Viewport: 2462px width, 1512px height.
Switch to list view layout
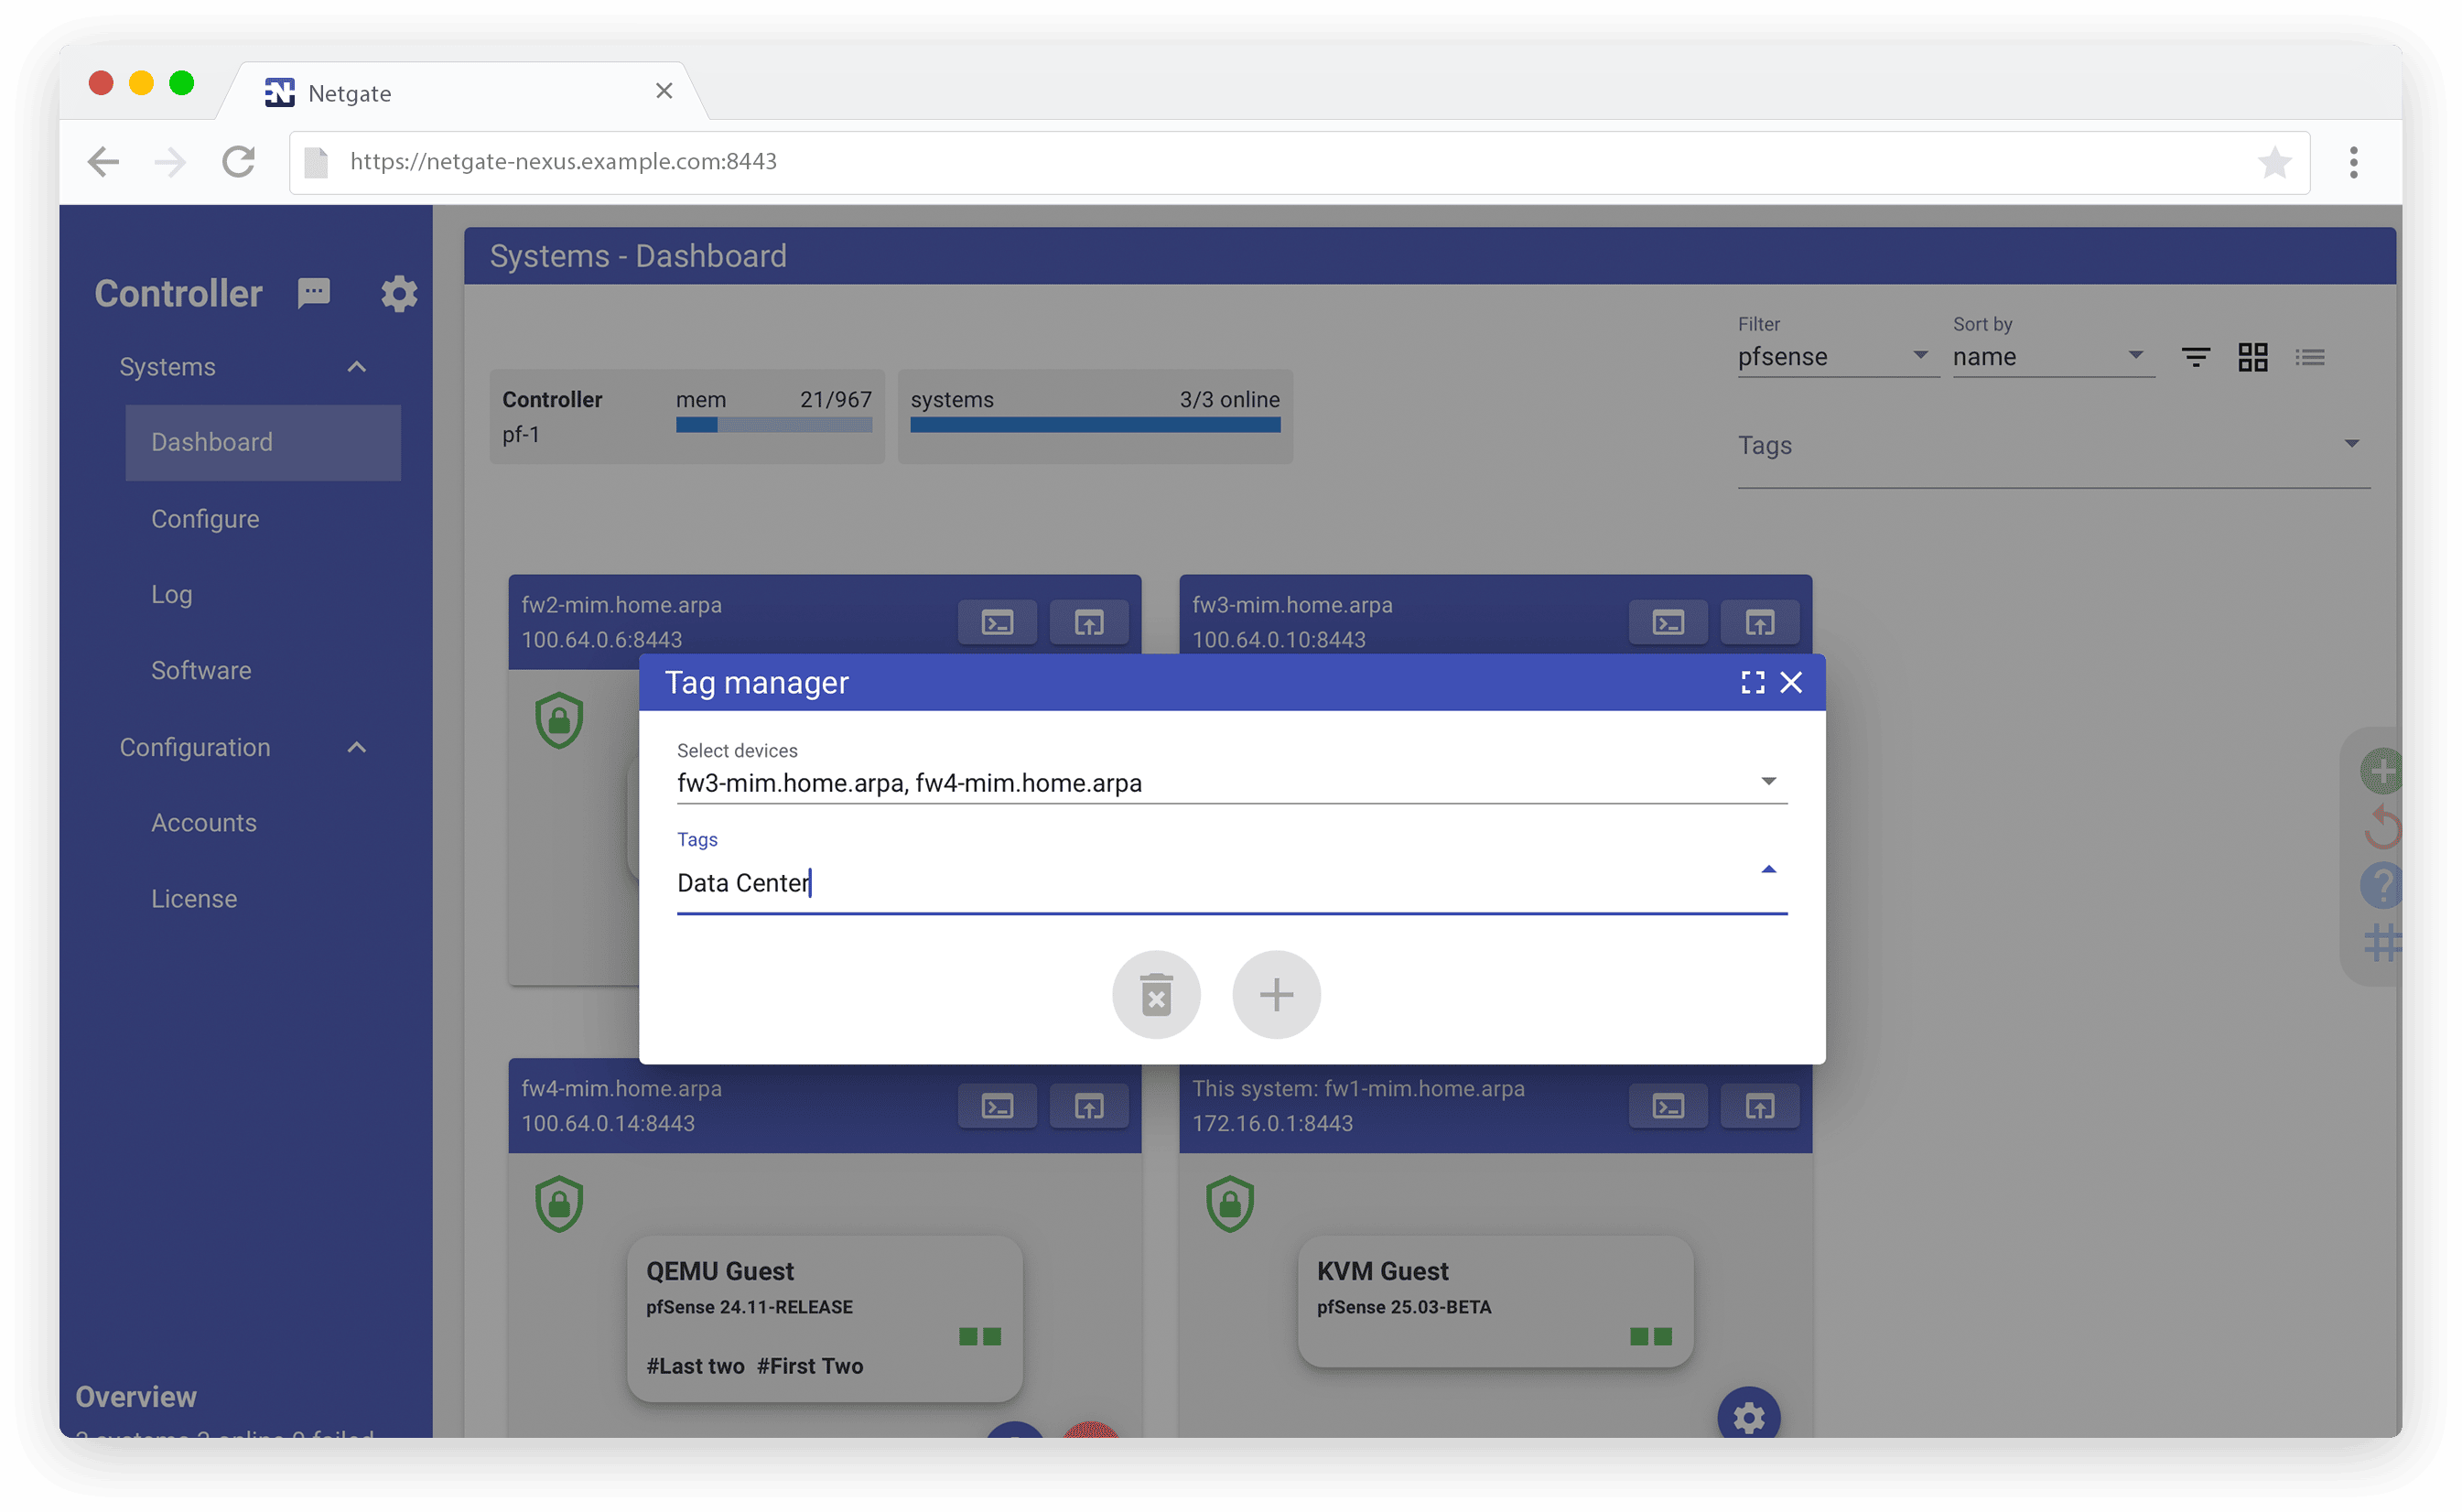[x=2310, y=357]
